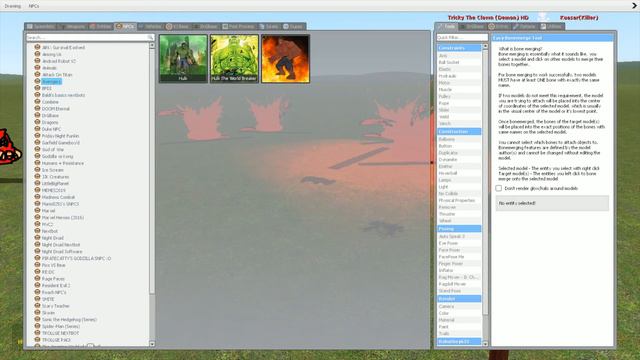Click the down arrow of tool list scrollbar
This screenshot has width=640, height=360.
(485, 344)
